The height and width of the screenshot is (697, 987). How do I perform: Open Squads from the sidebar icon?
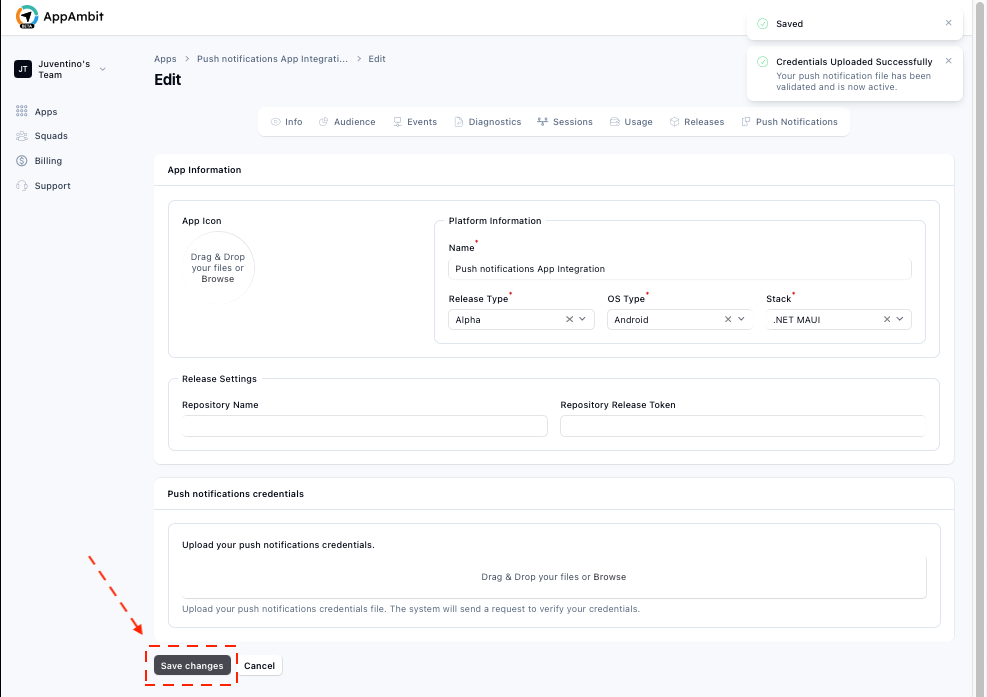click(x=22, y=136)
